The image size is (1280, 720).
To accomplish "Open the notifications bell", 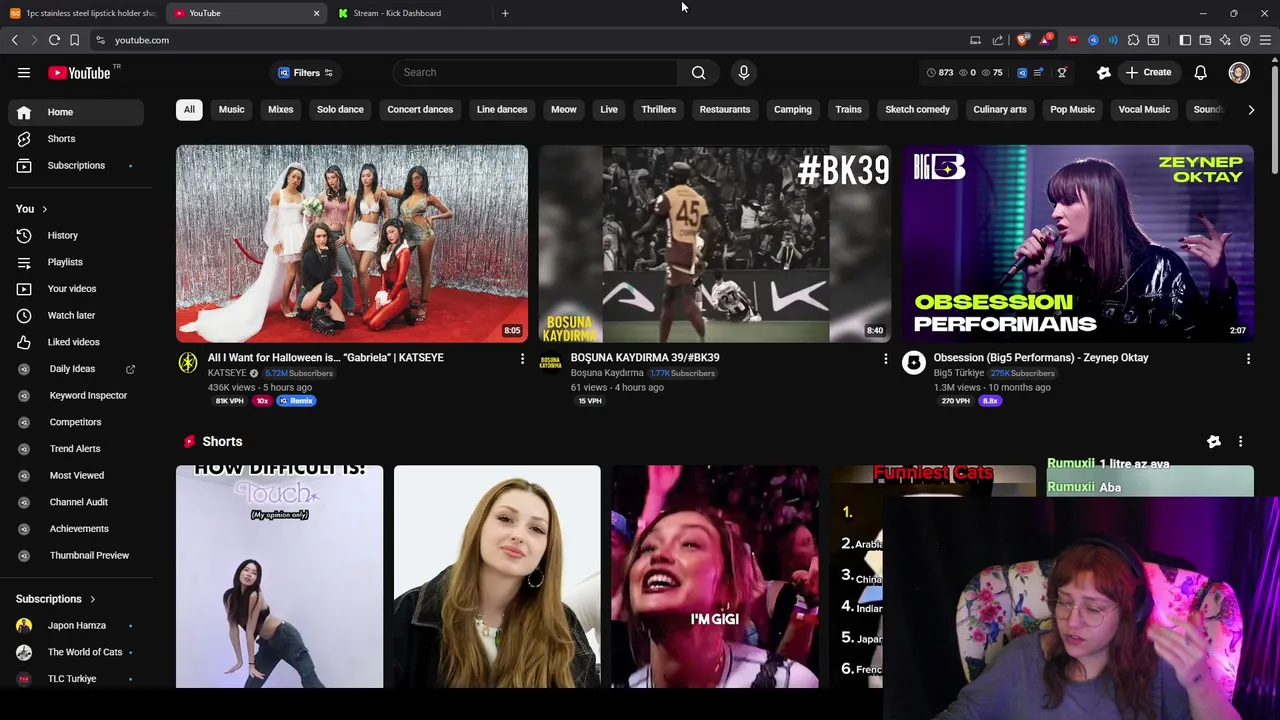I will (x=1200, y=72).
